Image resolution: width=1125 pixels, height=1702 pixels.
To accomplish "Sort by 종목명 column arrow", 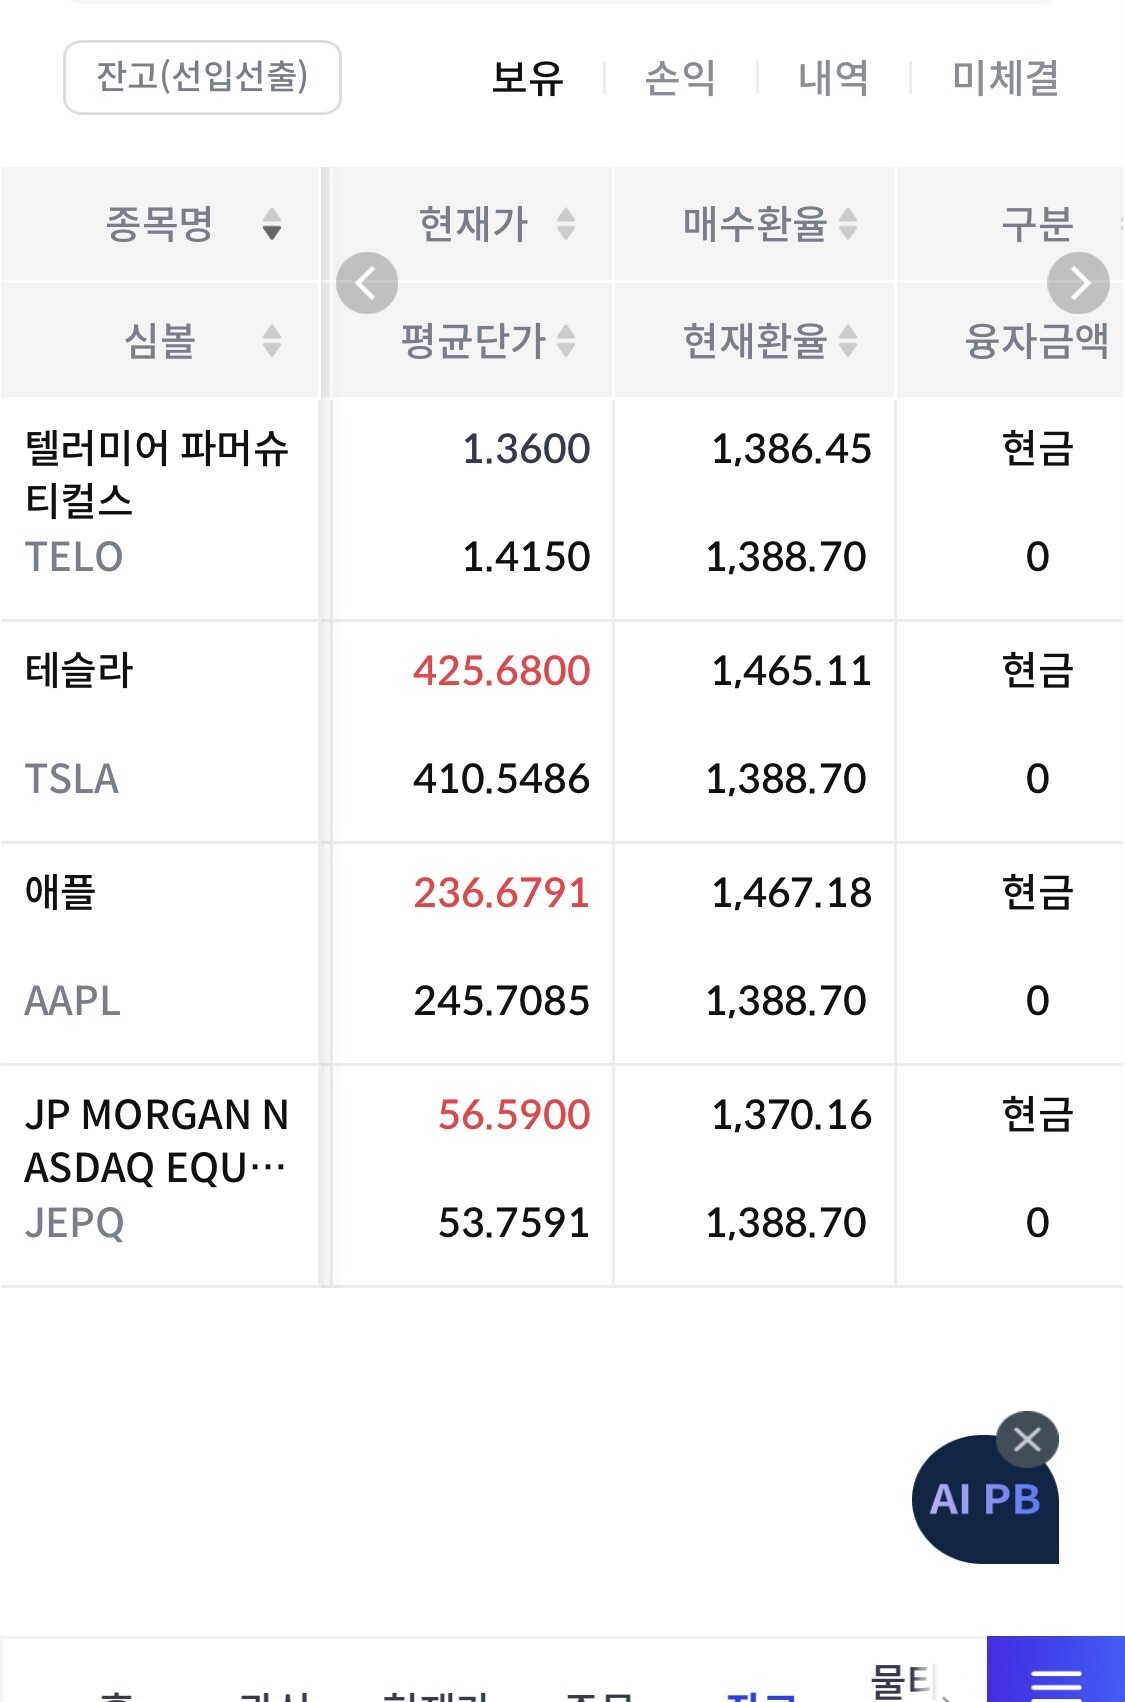I will [x=271, y=224].
